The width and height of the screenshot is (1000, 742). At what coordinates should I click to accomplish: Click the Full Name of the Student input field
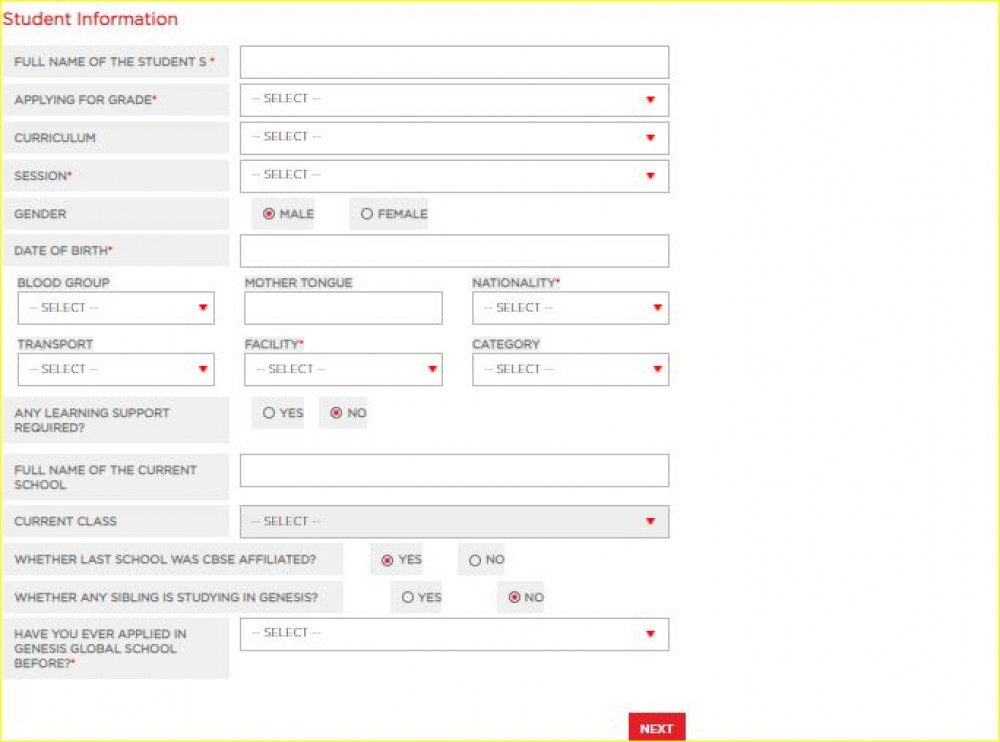(x=454, y=62)
